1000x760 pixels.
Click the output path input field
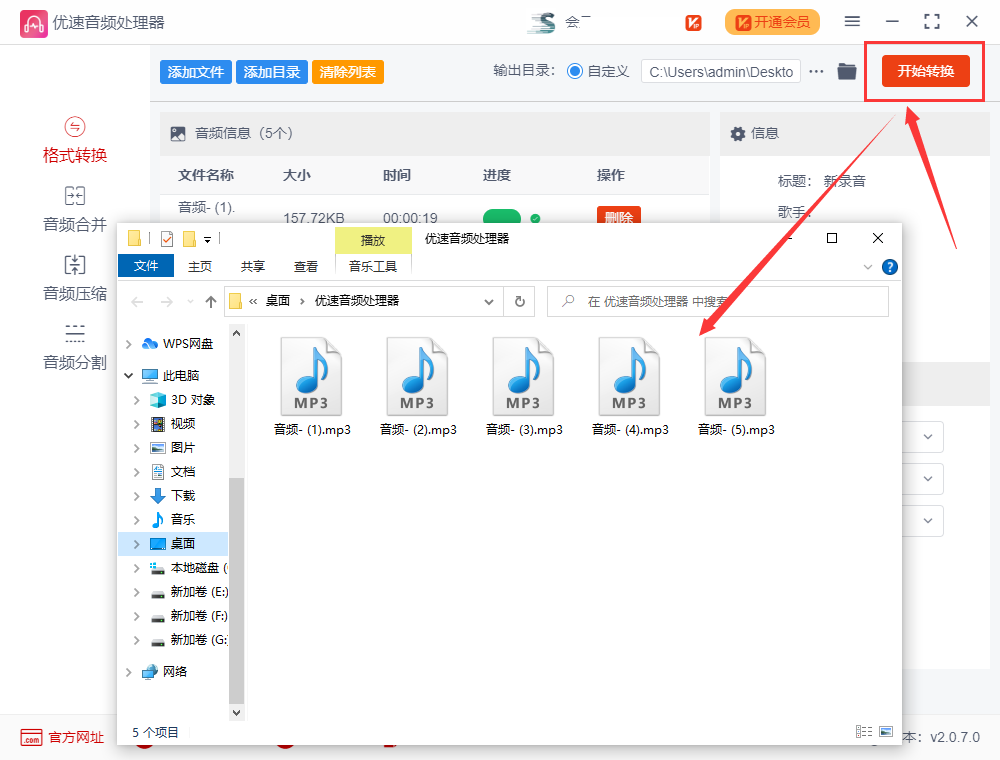(x=721, y=72)
